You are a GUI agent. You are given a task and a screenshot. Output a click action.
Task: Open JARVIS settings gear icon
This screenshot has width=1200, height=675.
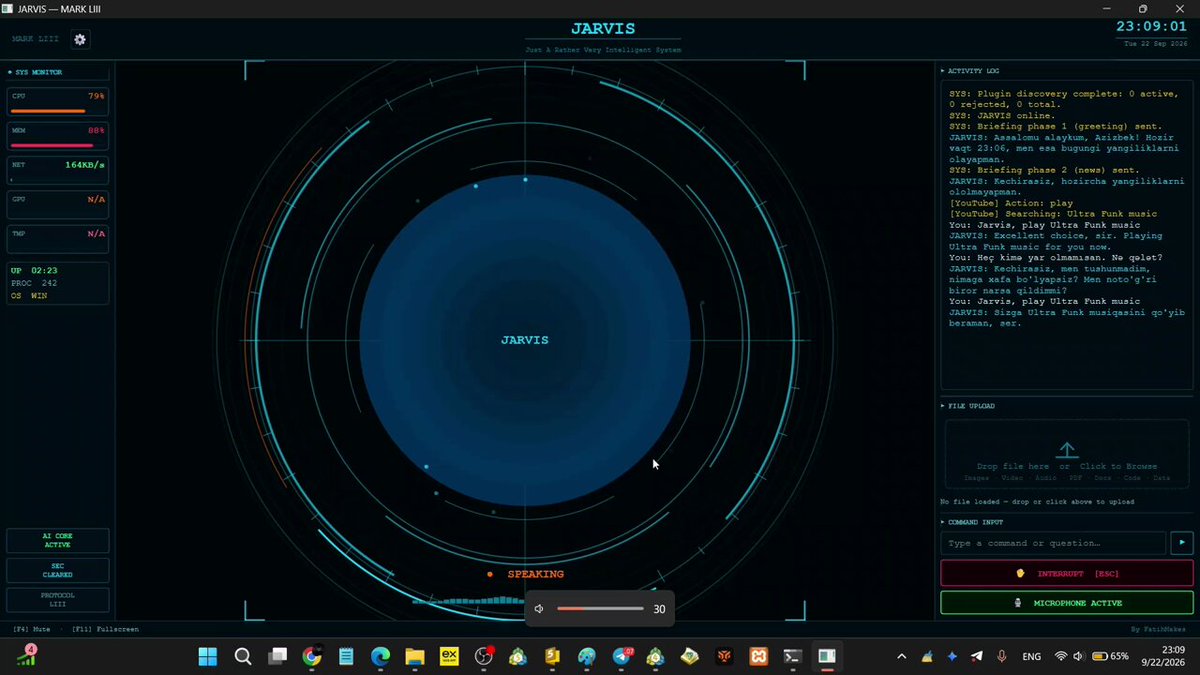(80, 39)
